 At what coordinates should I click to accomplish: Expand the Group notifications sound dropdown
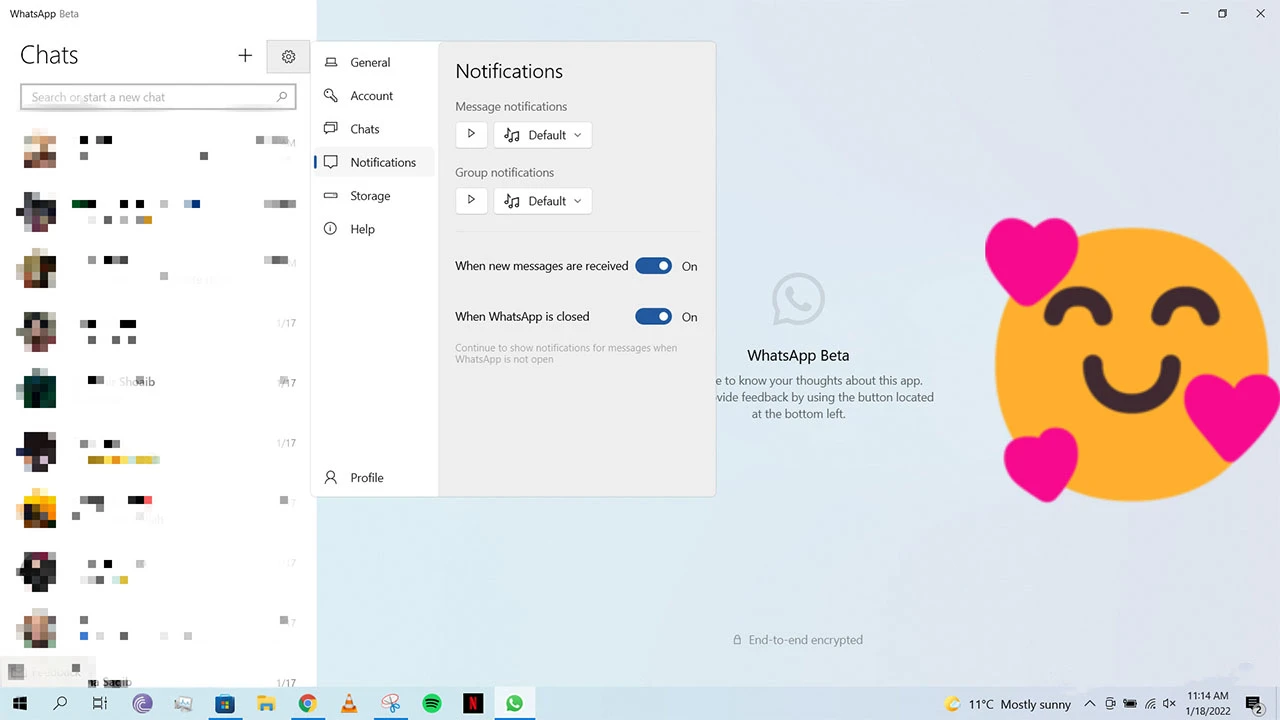pyautogui.click(x=543, y=201)
